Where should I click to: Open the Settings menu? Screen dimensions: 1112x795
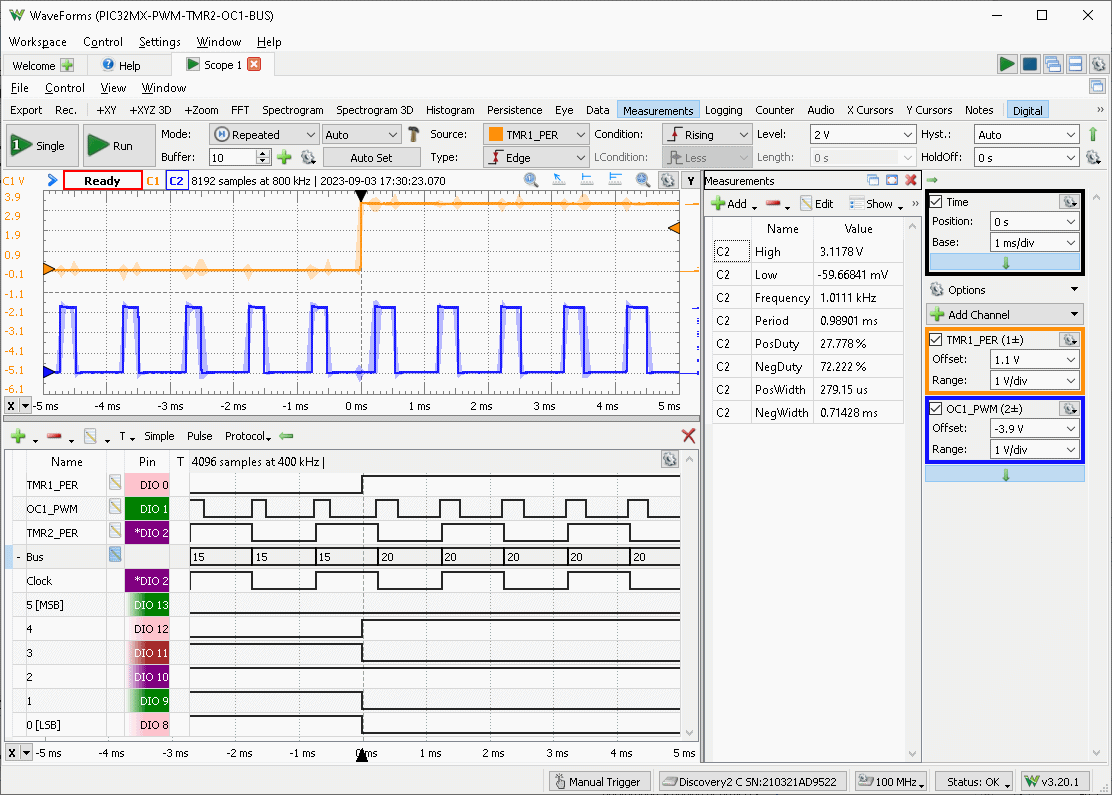pos(159,42)
